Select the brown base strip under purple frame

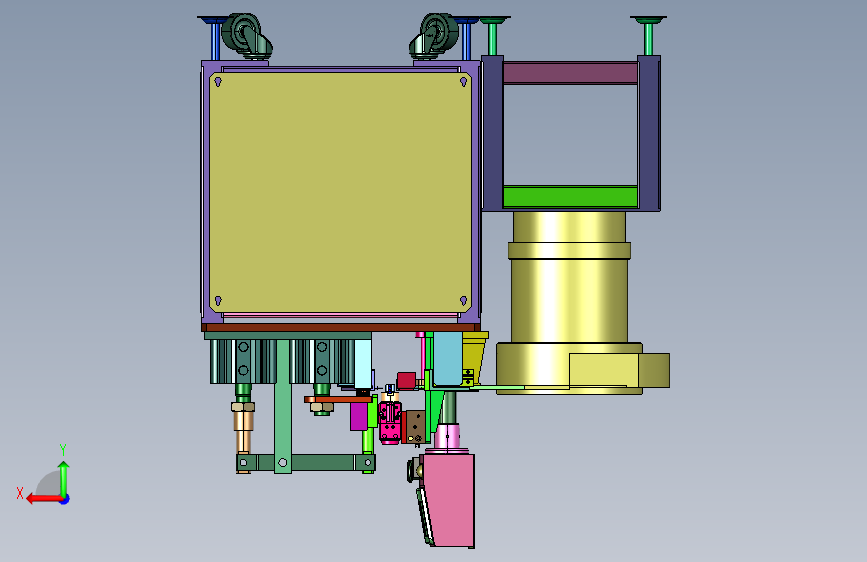[341, 327]
